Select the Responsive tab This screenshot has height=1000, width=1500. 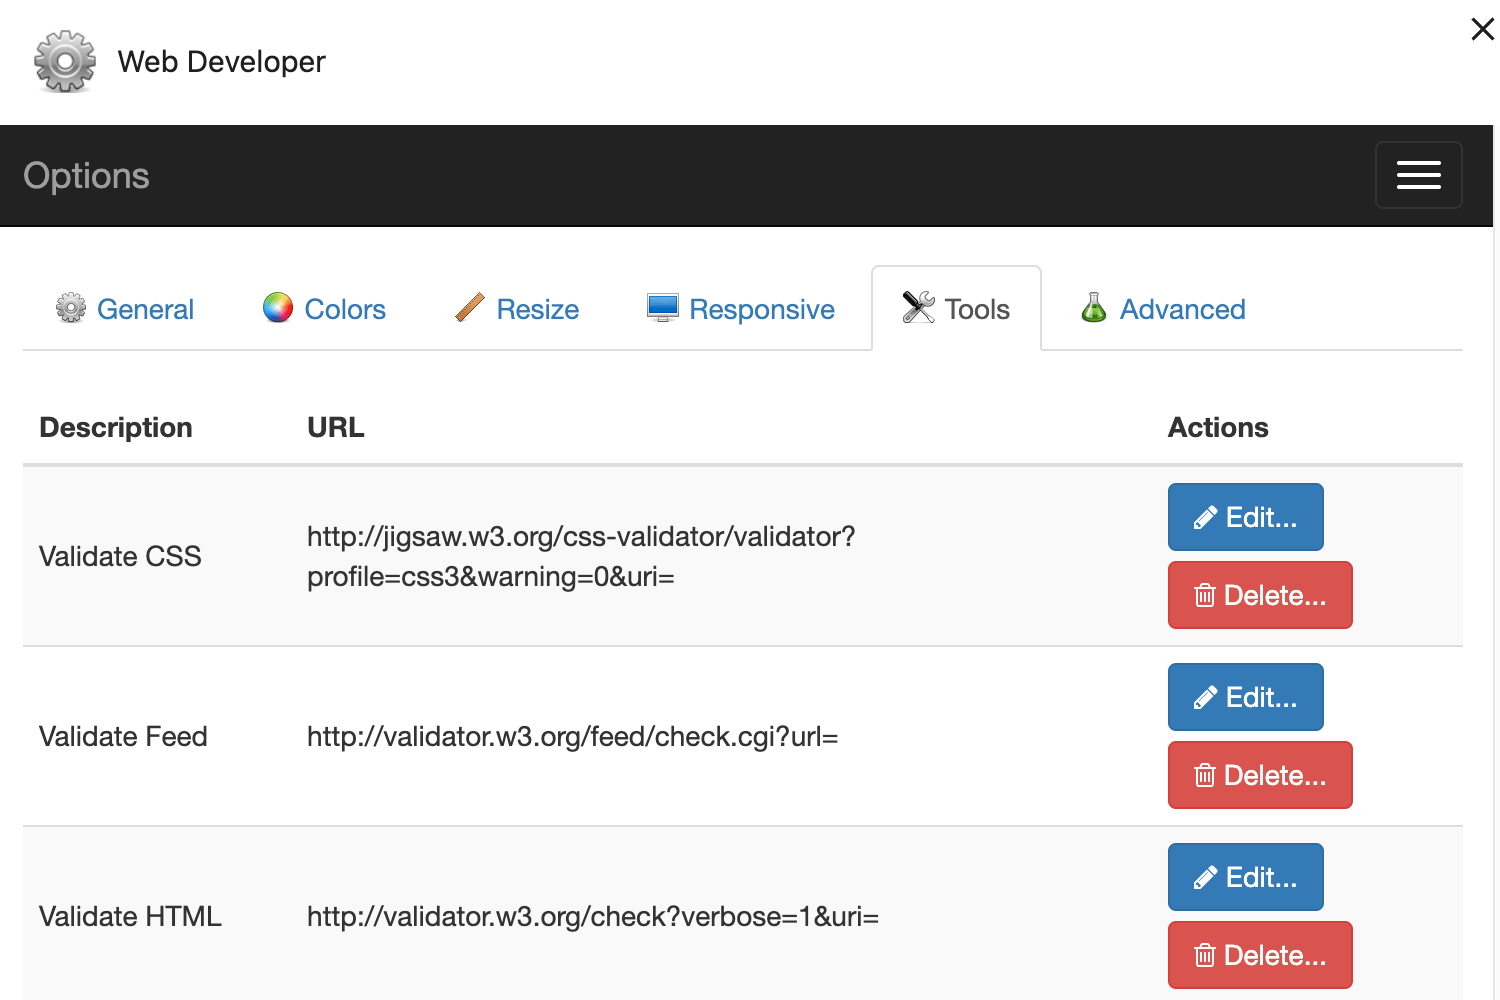(740, 309)
